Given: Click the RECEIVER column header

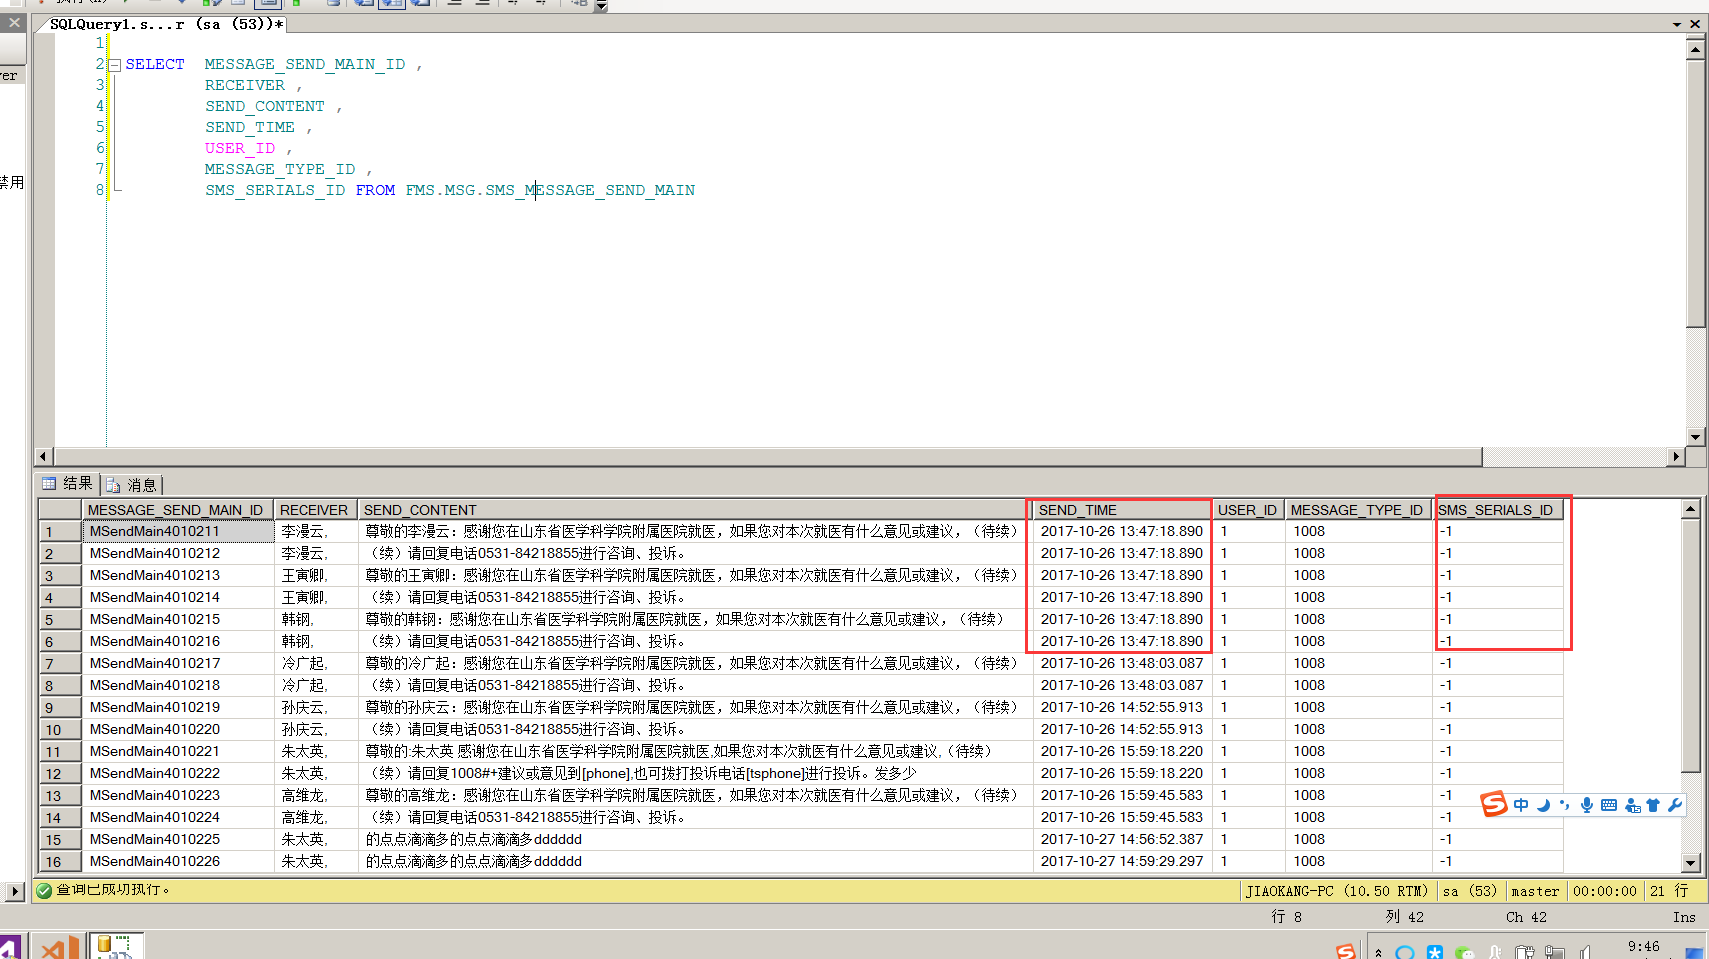Looking at the screenshot, I should [314, 510].
